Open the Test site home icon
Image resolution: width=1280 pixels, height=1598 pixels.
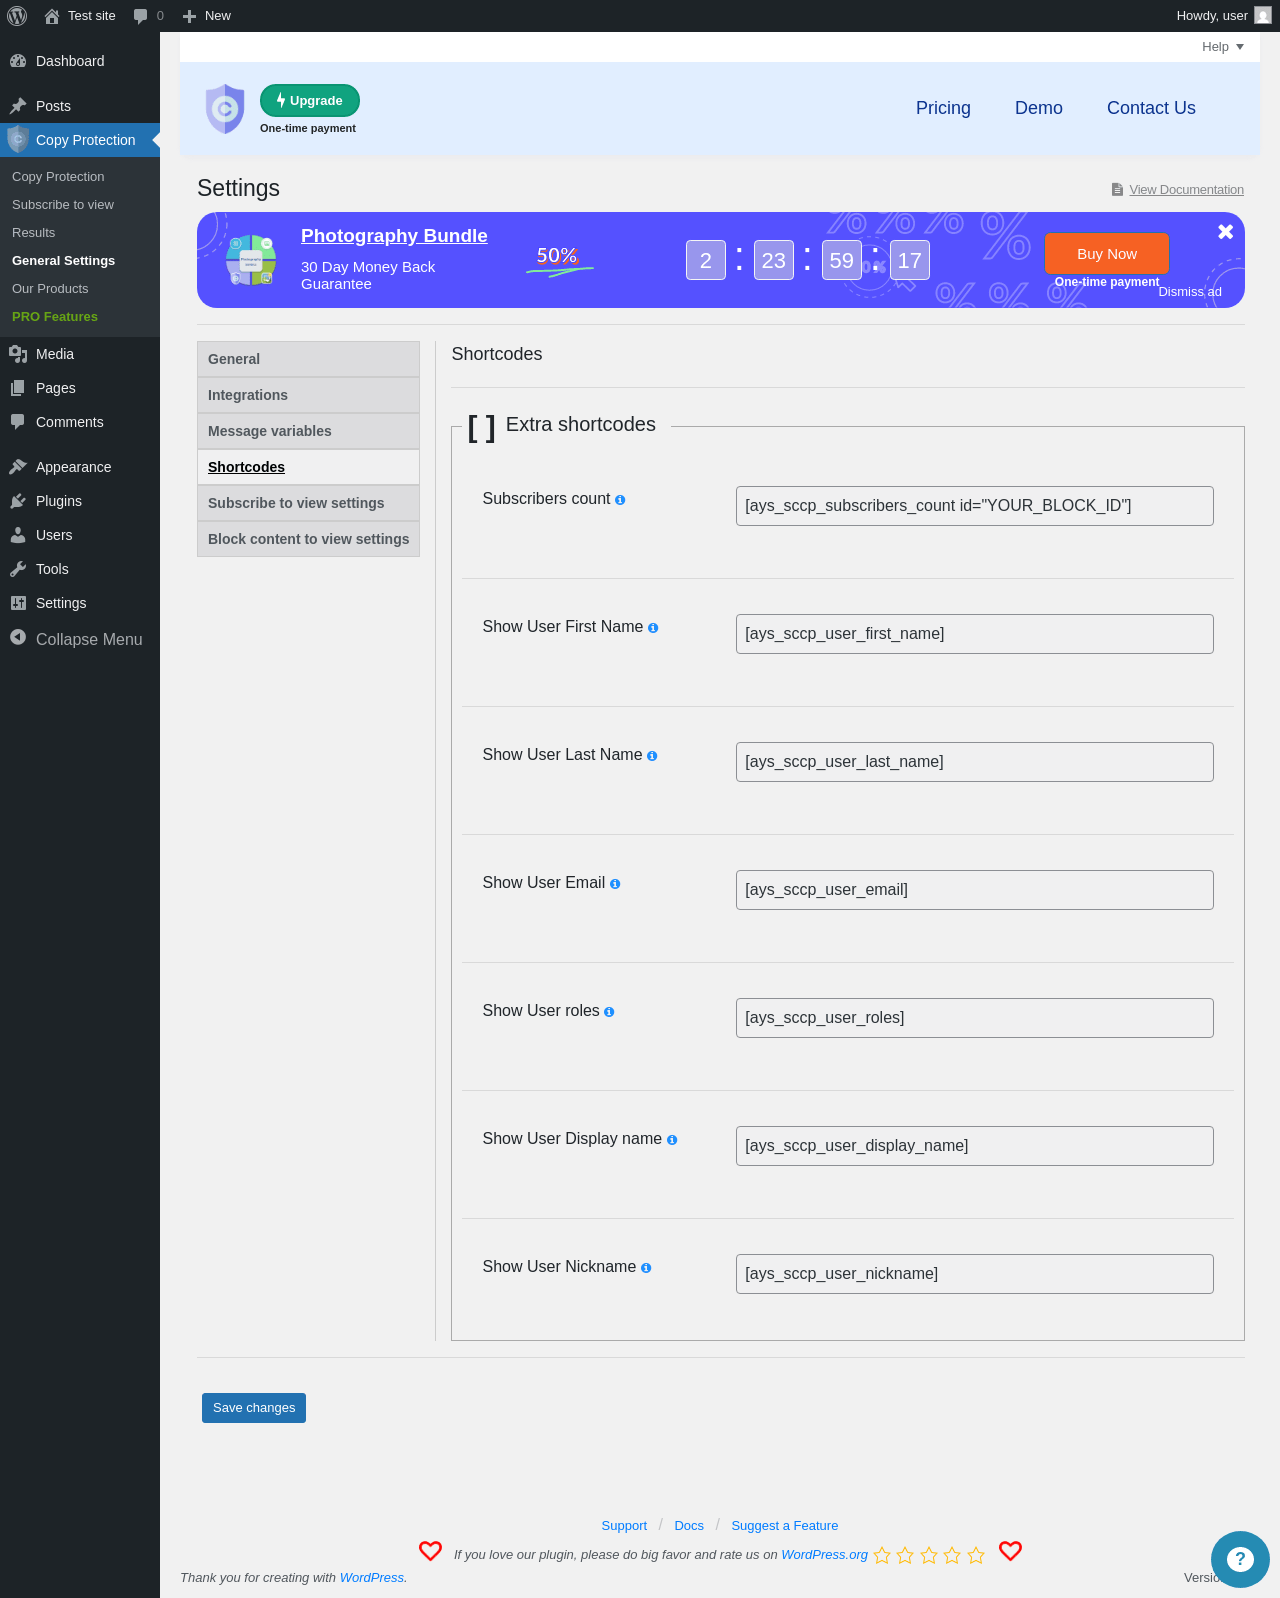click(x=52, y=16)
